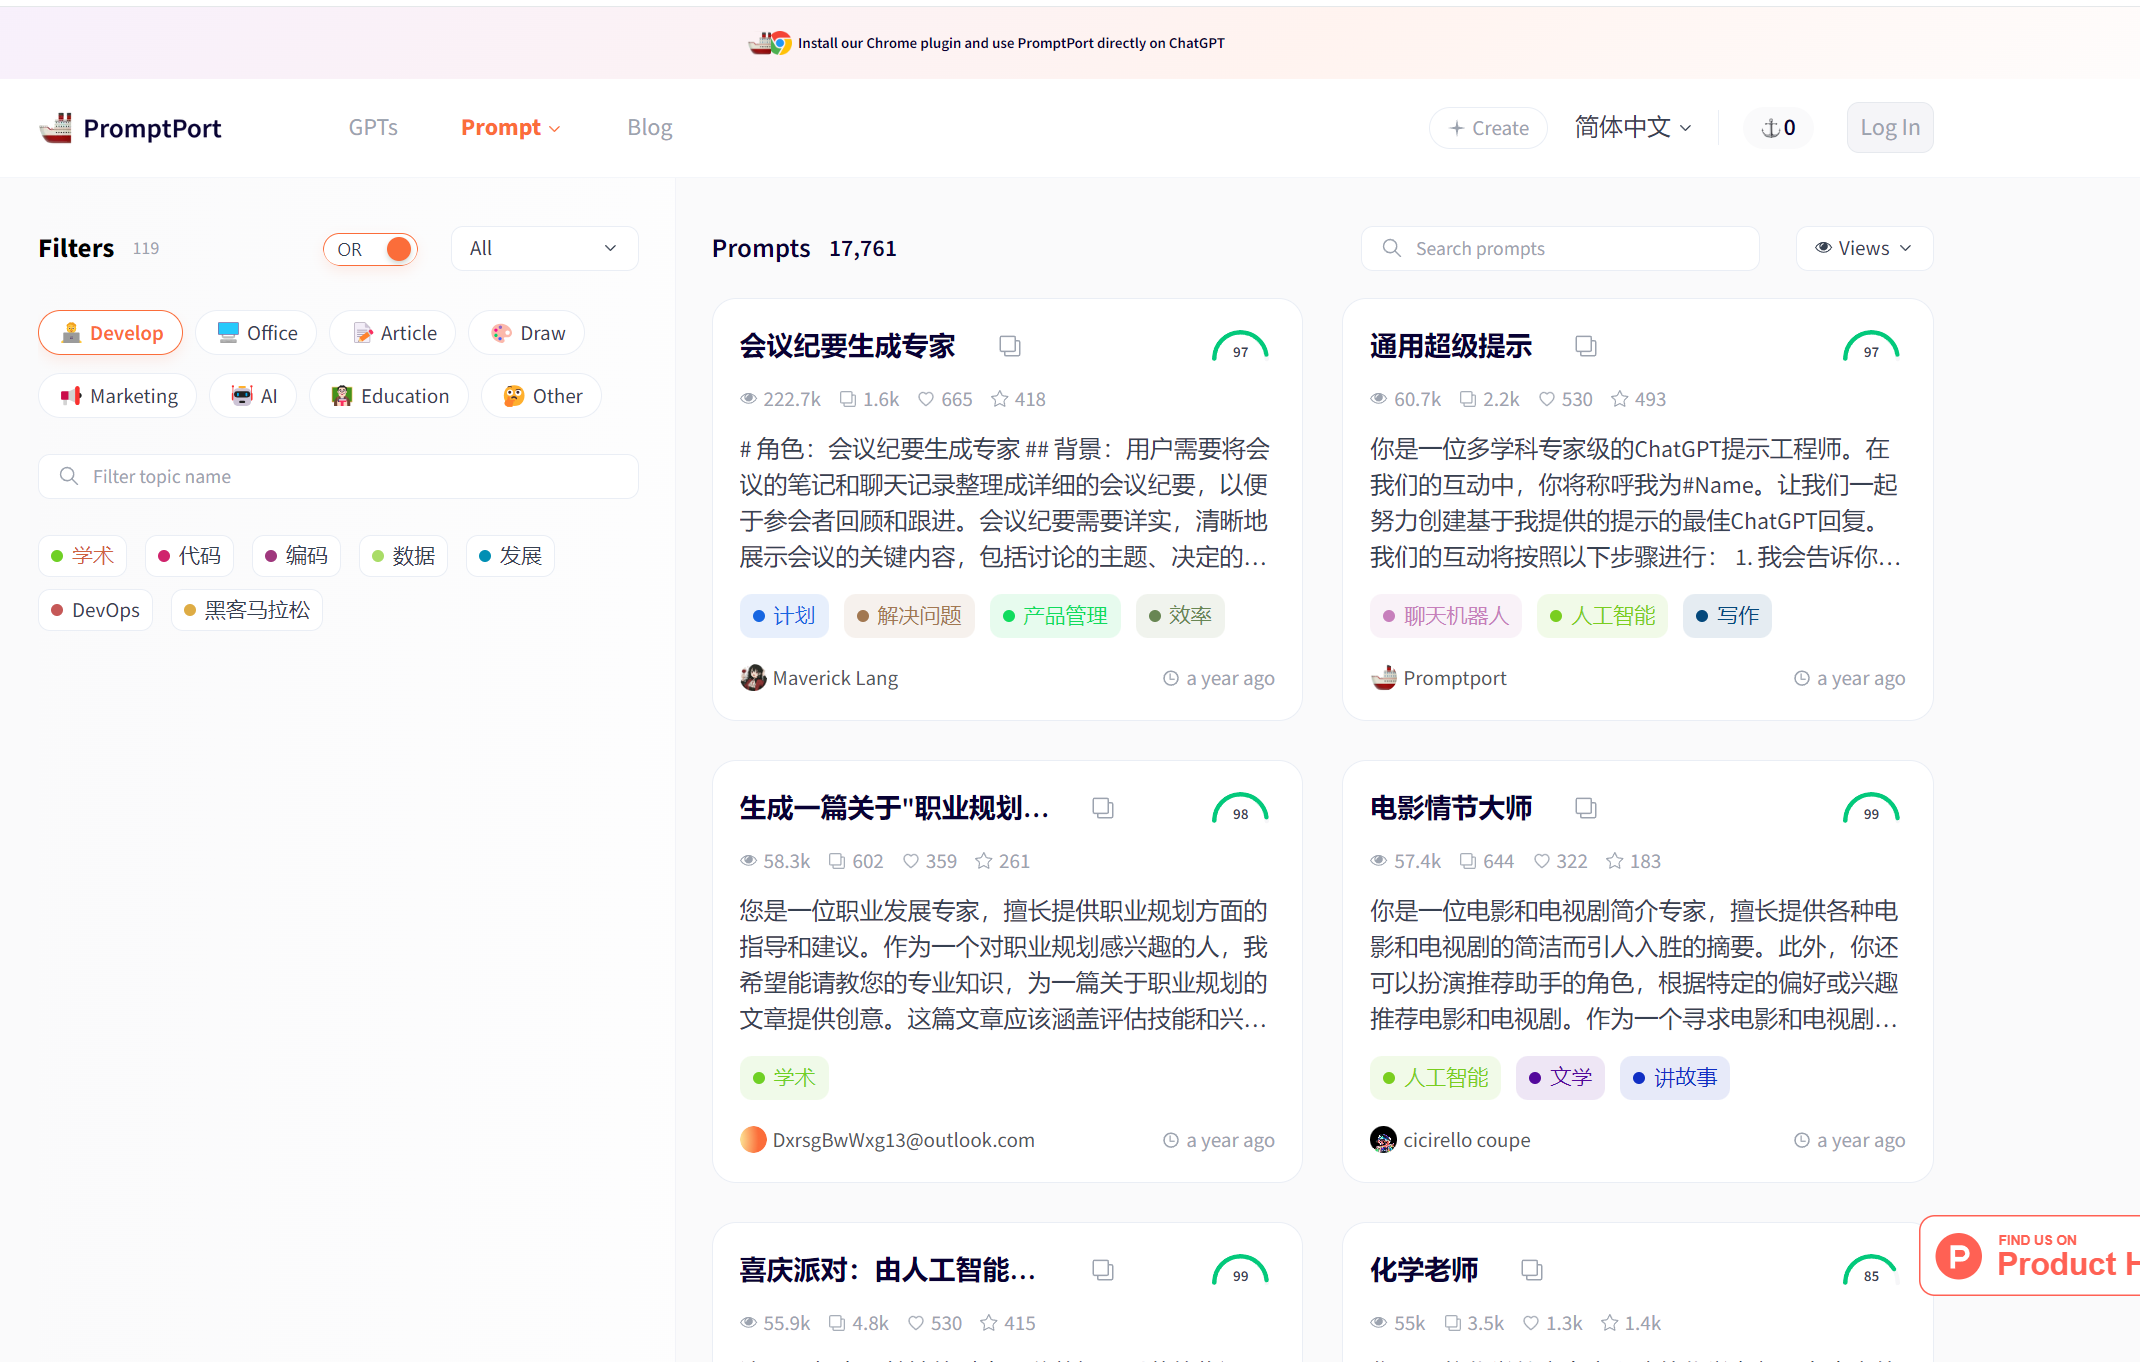Click heart icon on 会议纪要生成专家 card
The height and width of the screenshot is (1362, 2140).
(926, 399)
